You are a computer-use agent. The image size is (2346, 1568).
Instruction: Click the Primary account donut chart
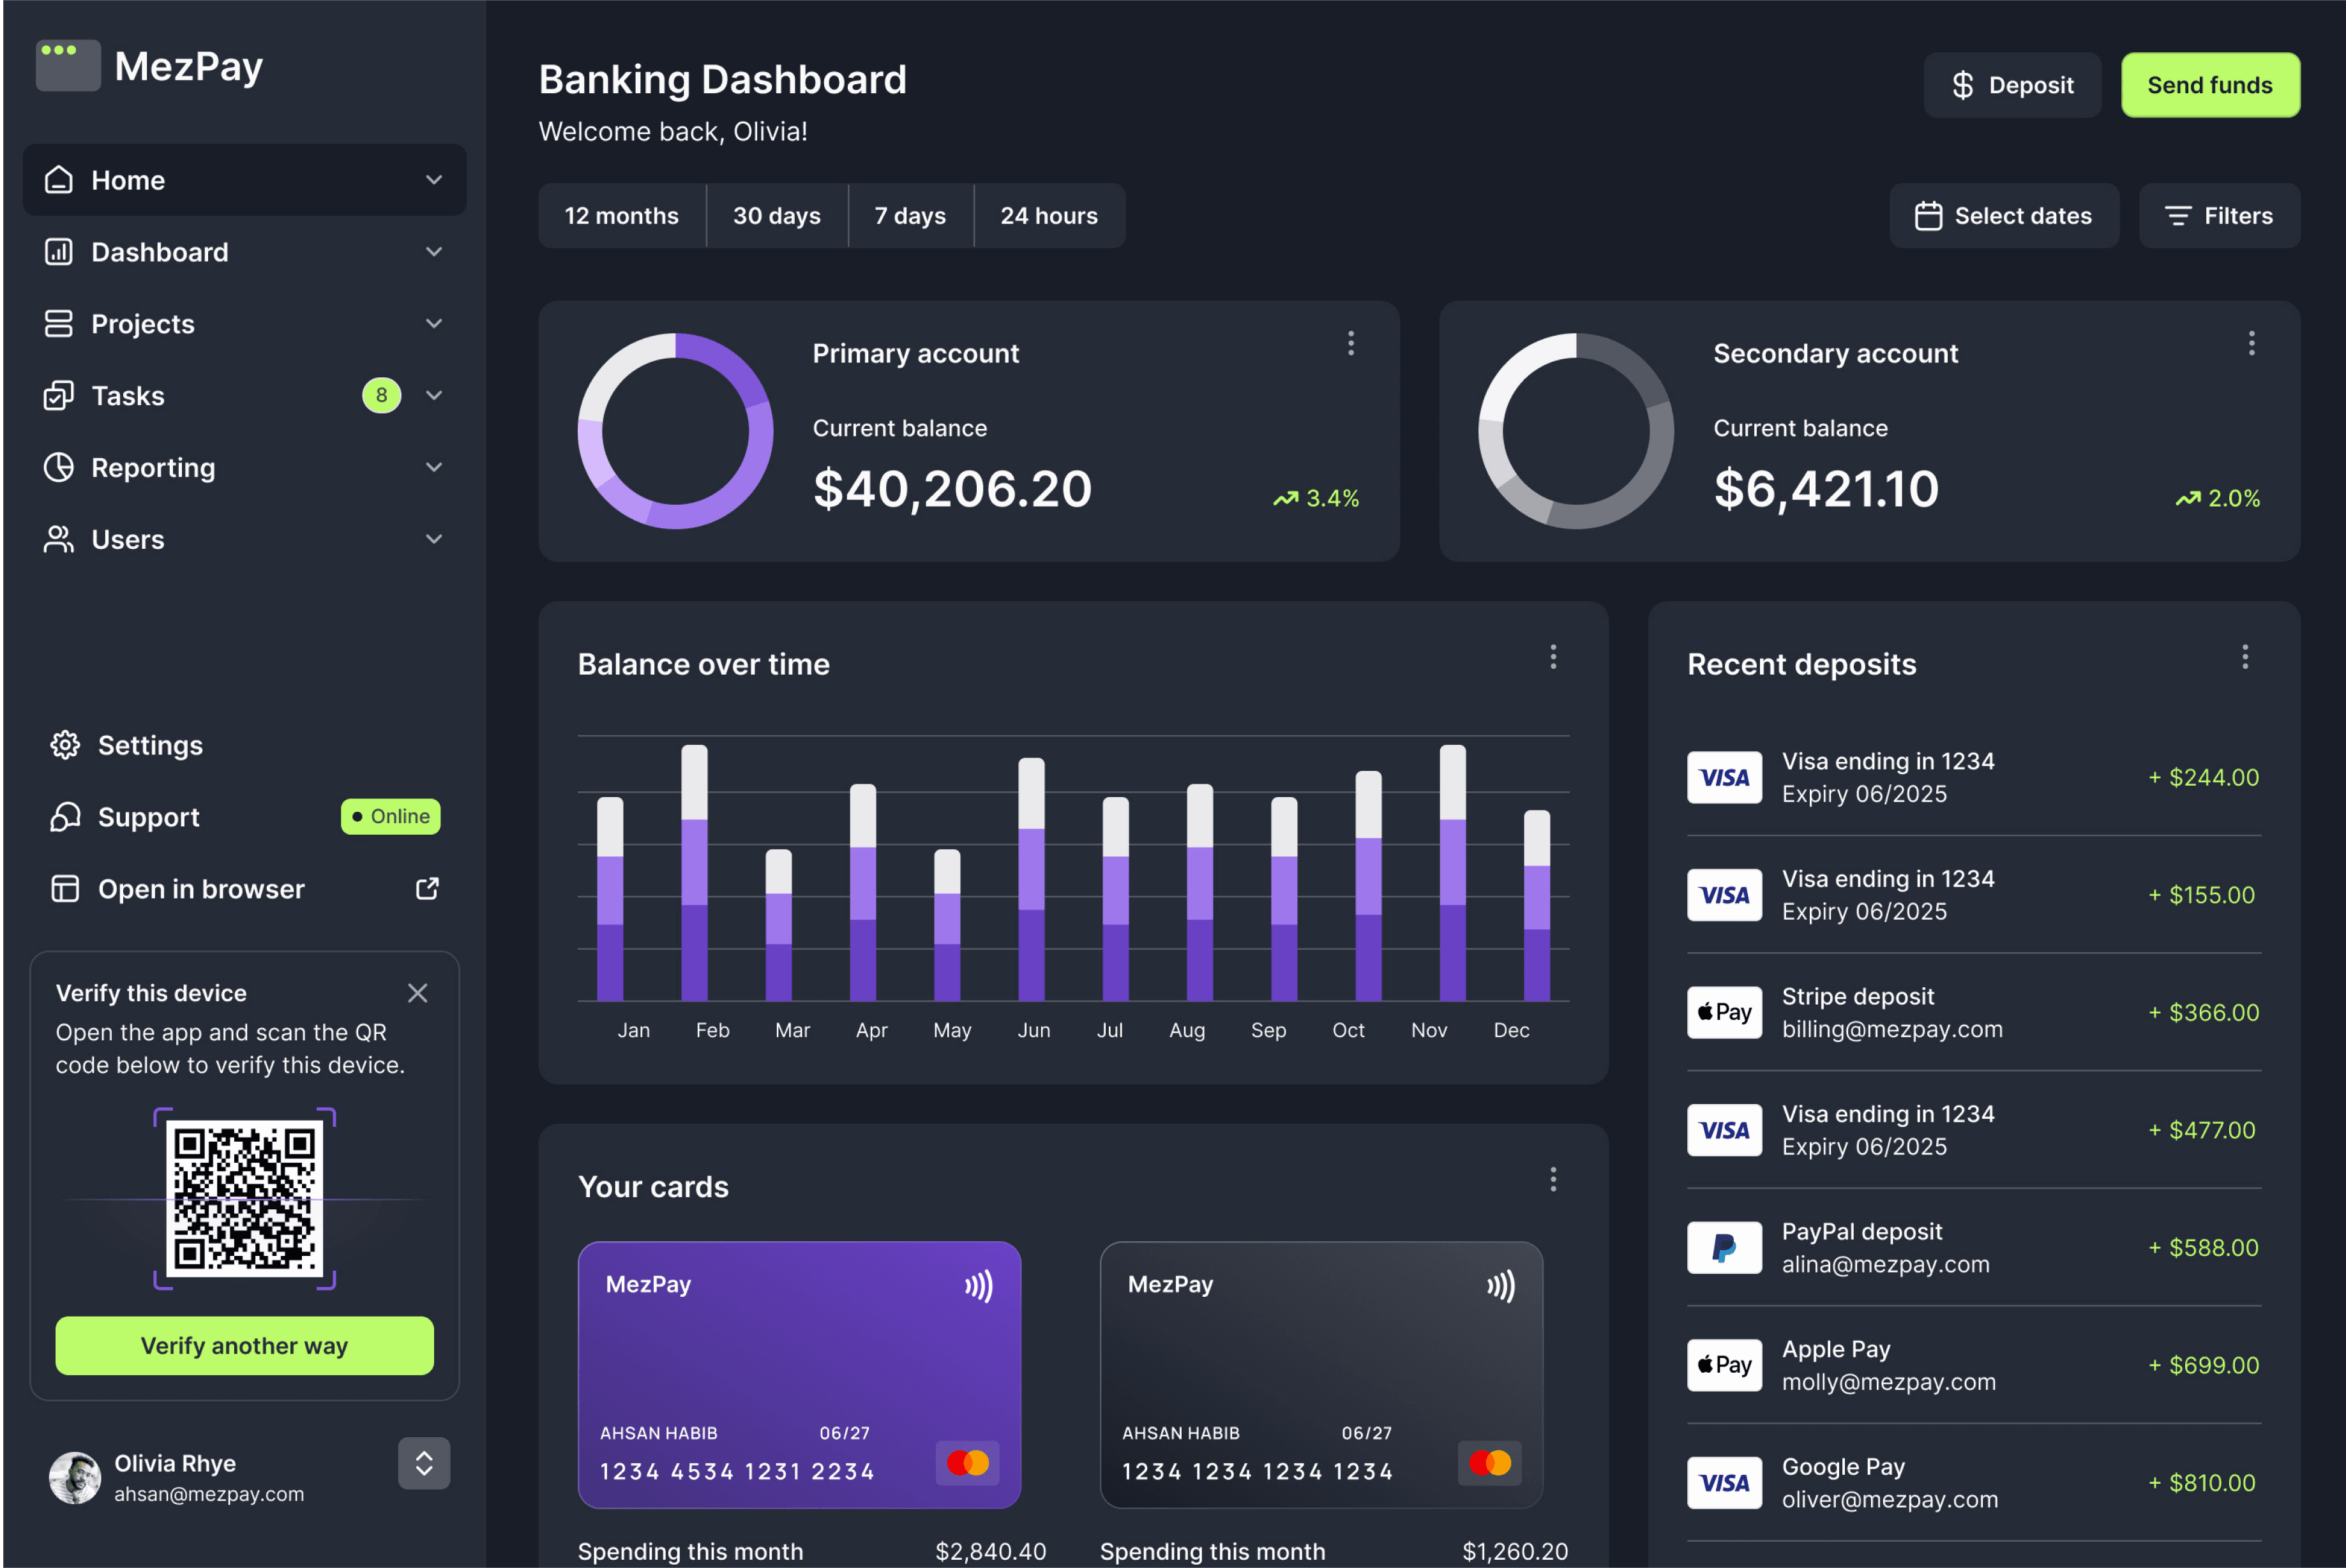[676, 431]
